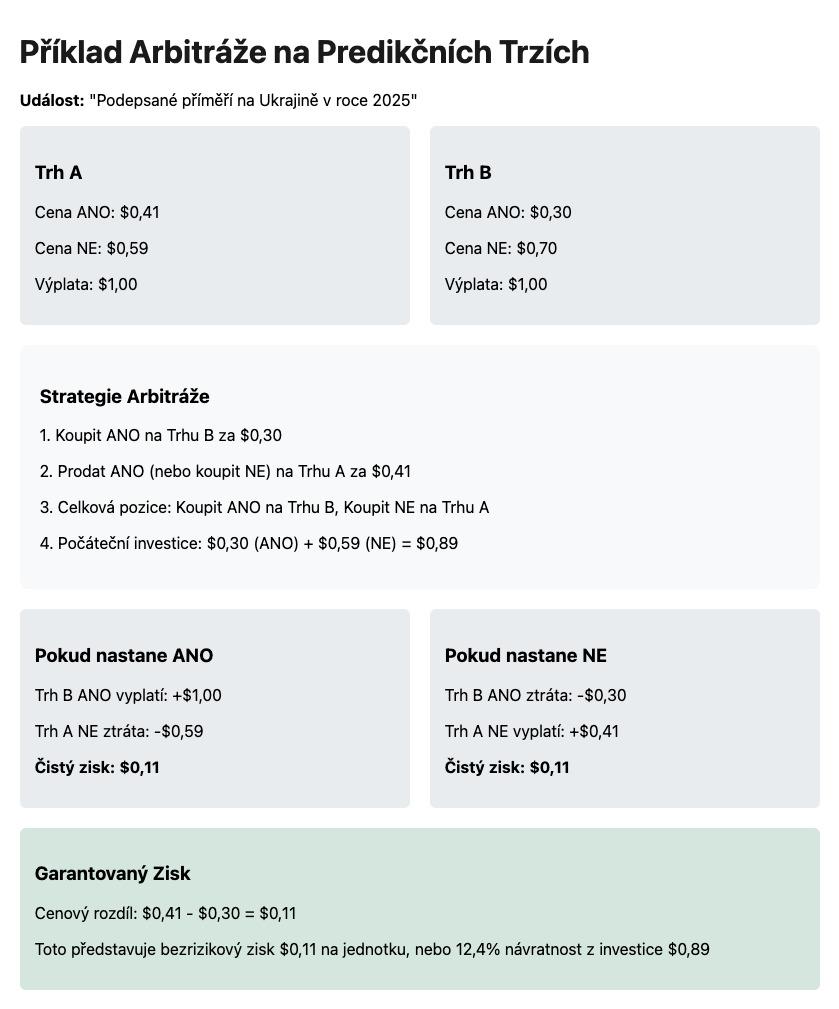
Task: Click 'Cena ANO: $0,30' in Trh B
Action: pos(508,212)
